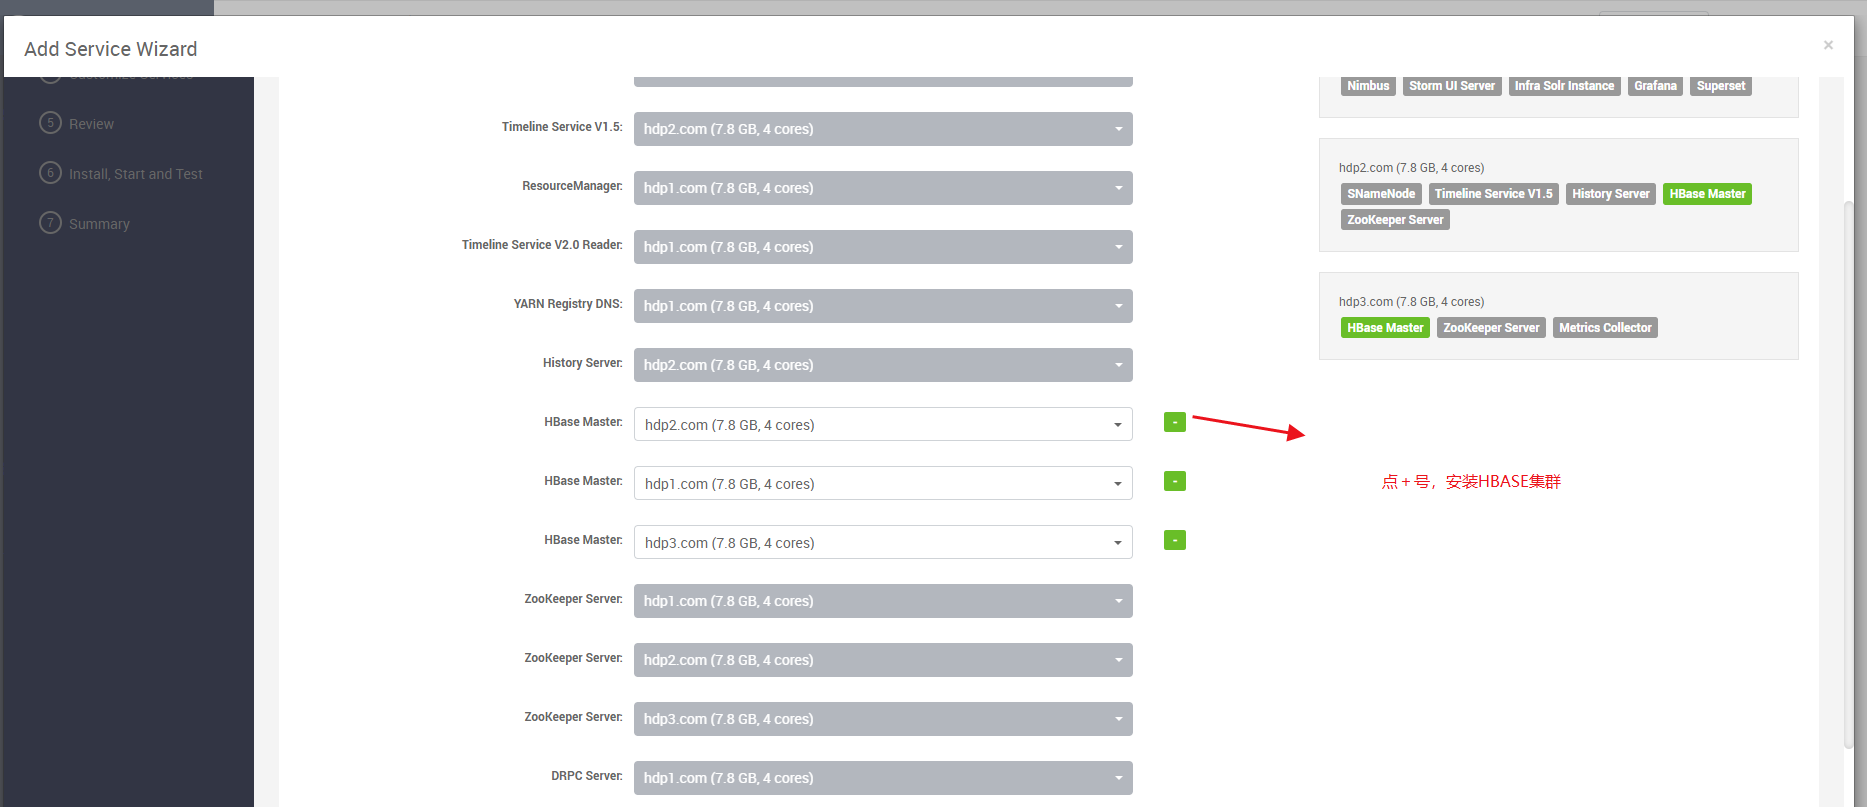Open the Timeline Service V1.5 host dropdown
Screen dimensions: 1867x807
[x=883, y=129]
